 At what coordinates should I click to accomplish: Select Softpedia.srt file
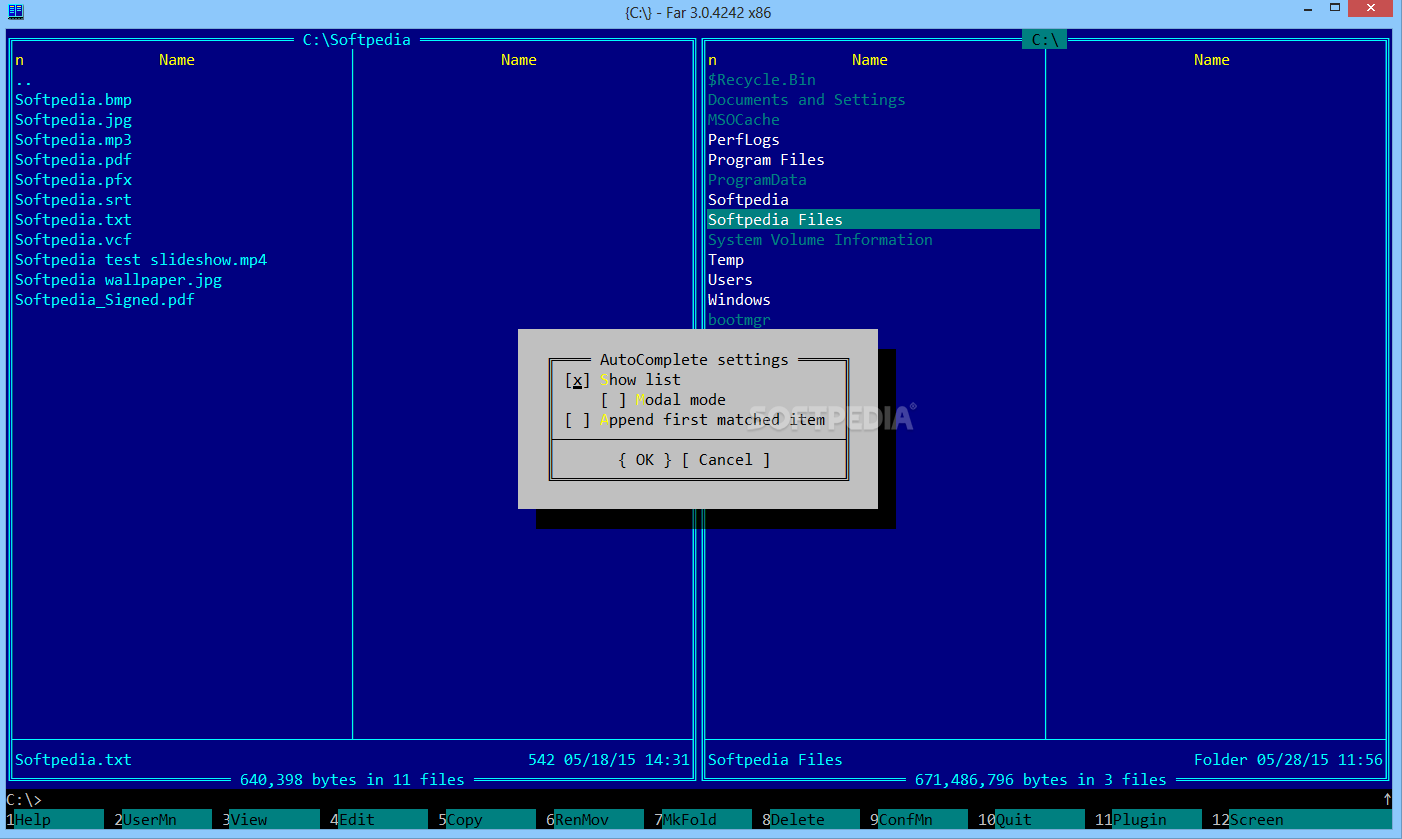pyautogui.click(x=73, y=200)
